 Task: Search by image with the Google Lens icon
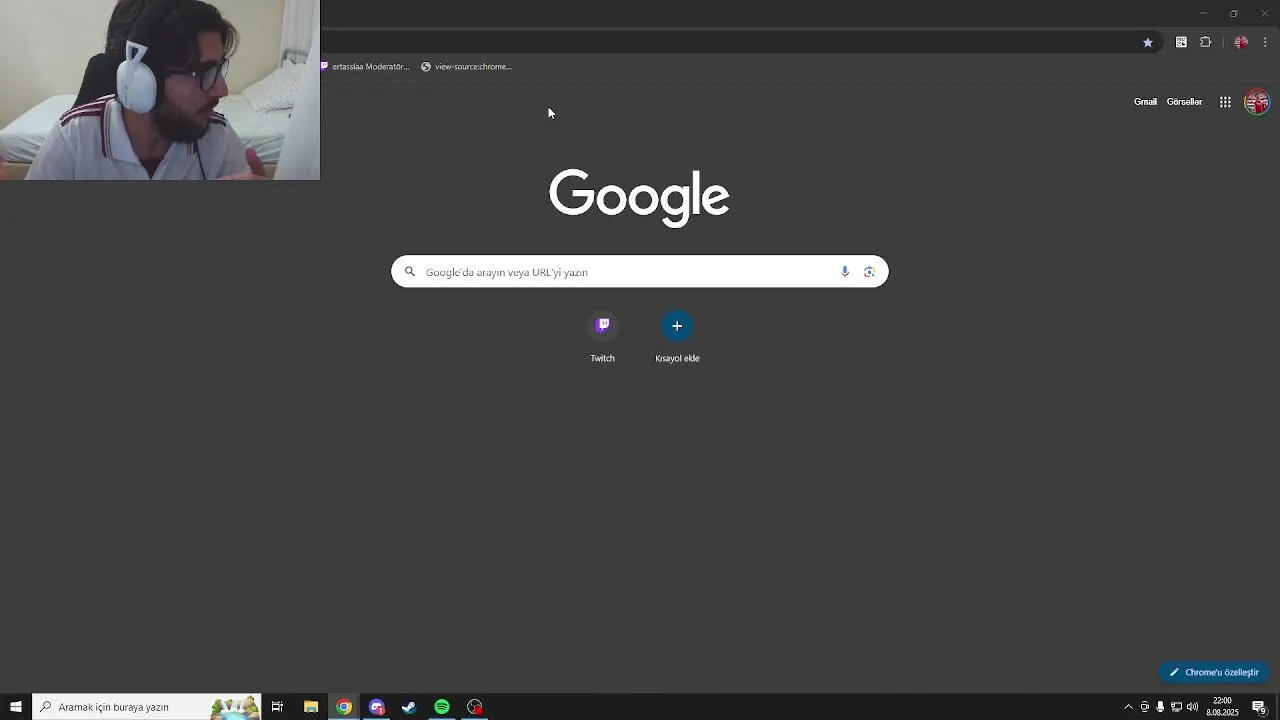click(869, 272)
